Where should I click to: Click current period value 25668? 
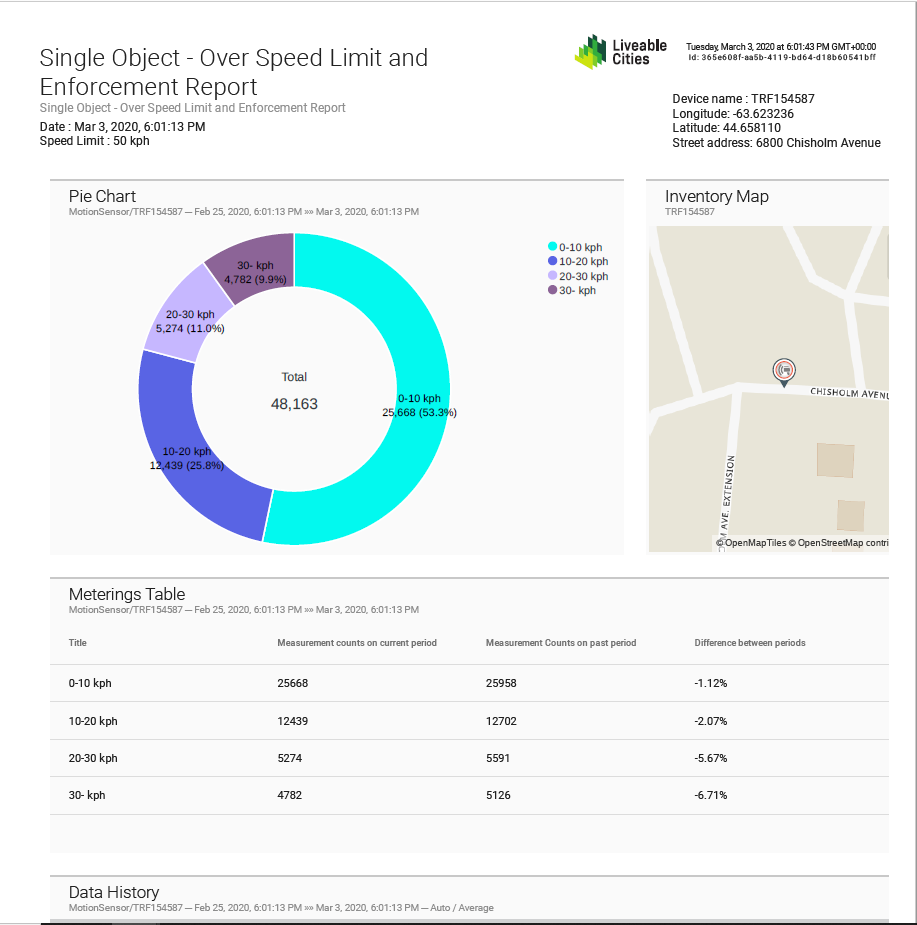[x=293, y=683]
